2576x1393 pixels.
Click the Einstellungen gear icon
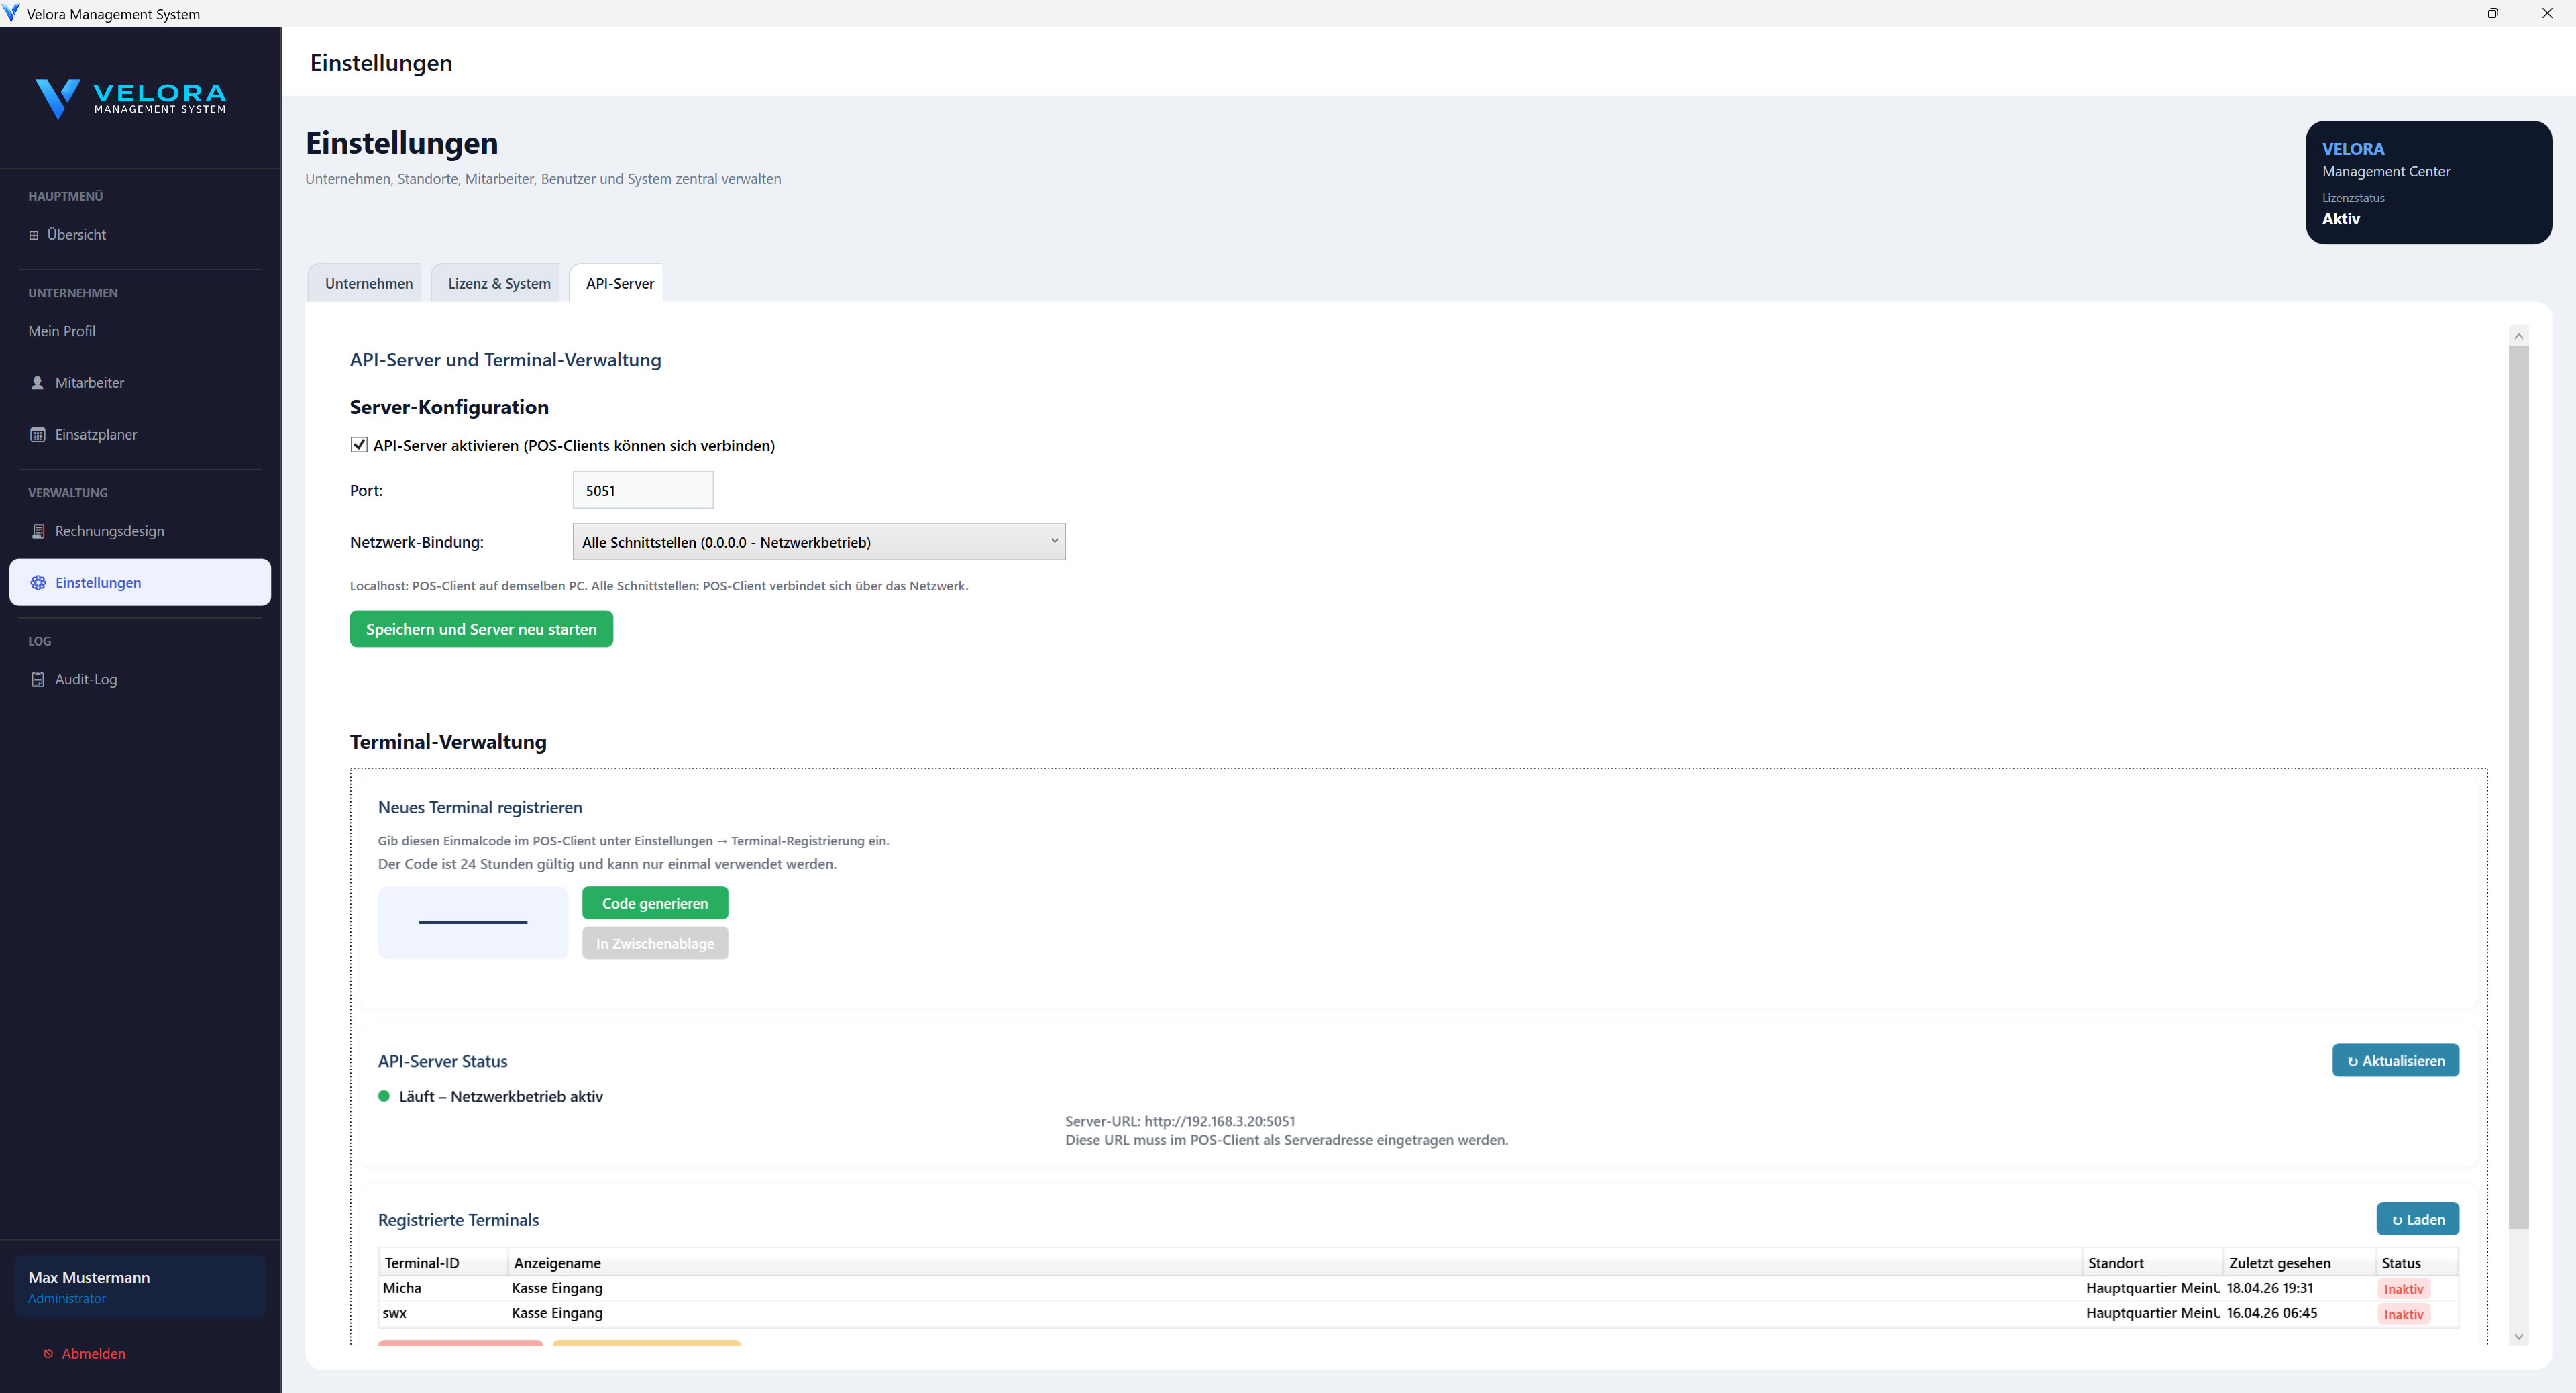pyautogui.click(x=38, y=582)
